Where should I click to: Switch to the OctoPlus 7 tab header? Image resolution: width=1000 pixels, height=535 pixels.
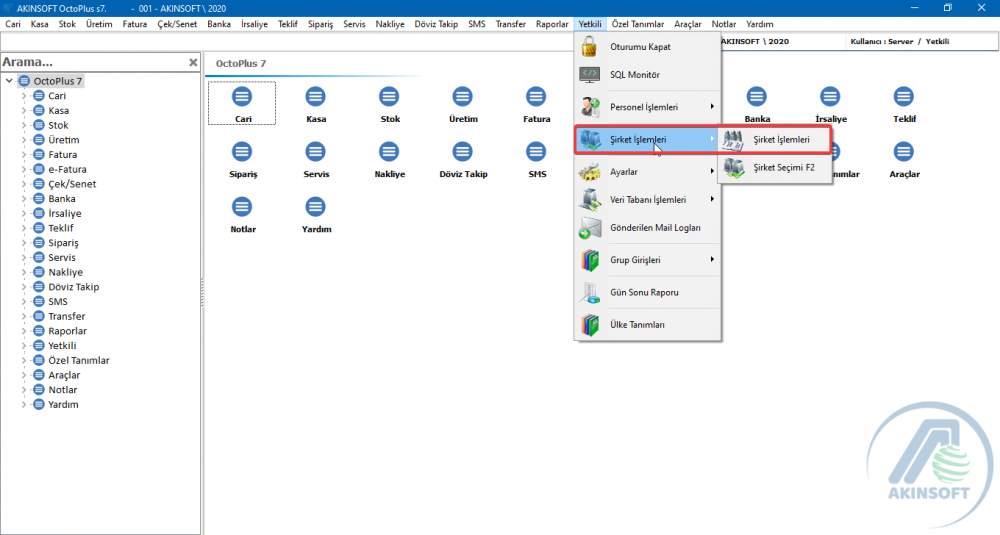[x=241, y=64]
